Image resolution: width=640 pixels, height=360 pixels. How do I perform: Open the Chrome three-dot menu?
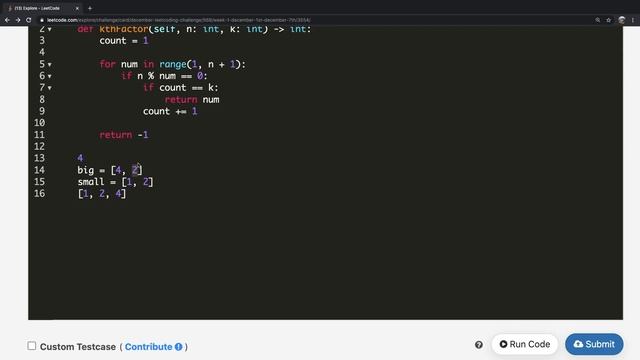click(x=633, y=20)
